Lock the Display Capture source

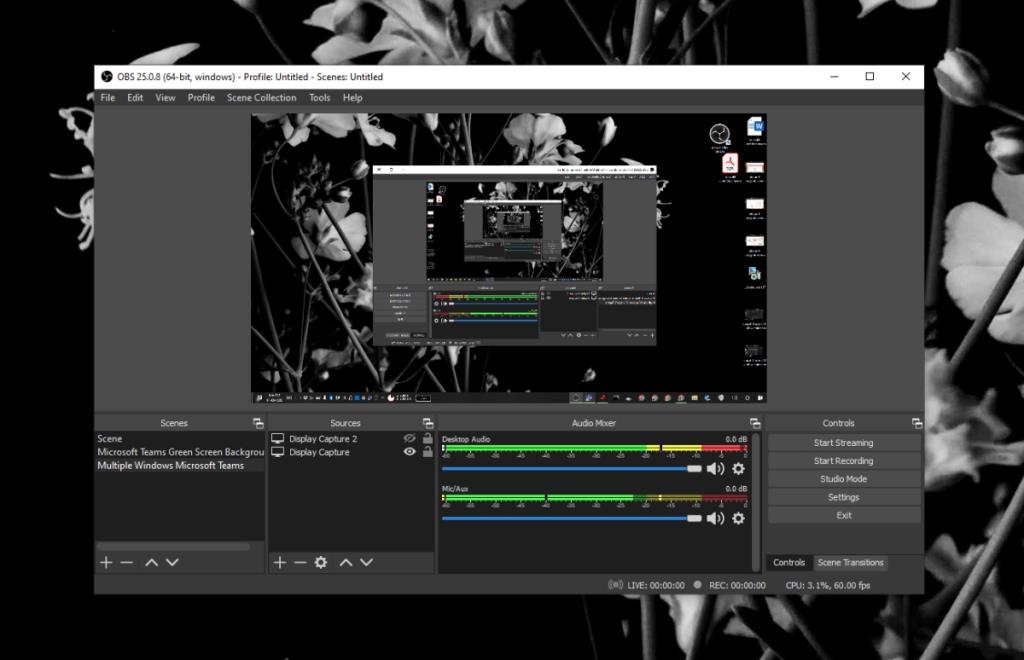click(x=428, y=452)
